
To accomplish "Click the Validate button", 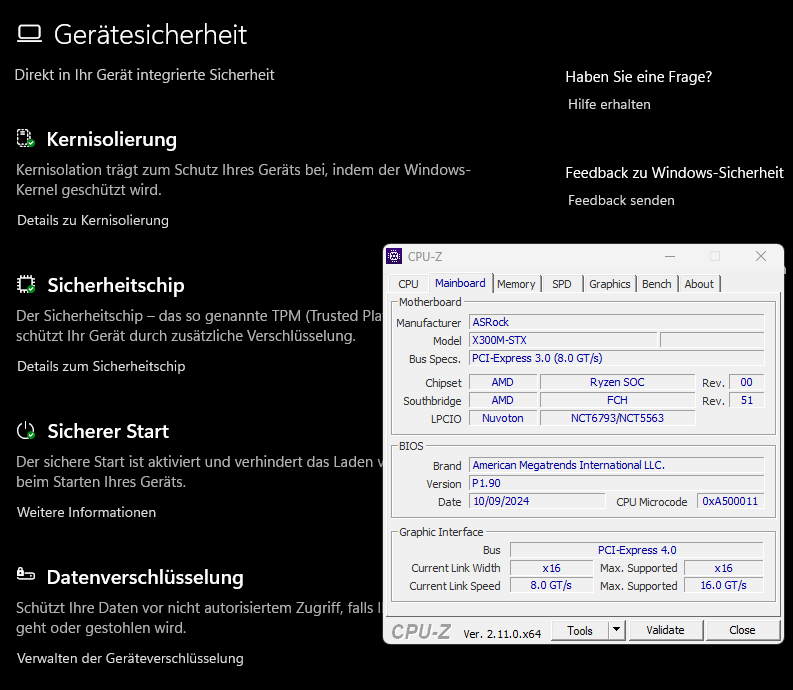I will click(666, 630).
